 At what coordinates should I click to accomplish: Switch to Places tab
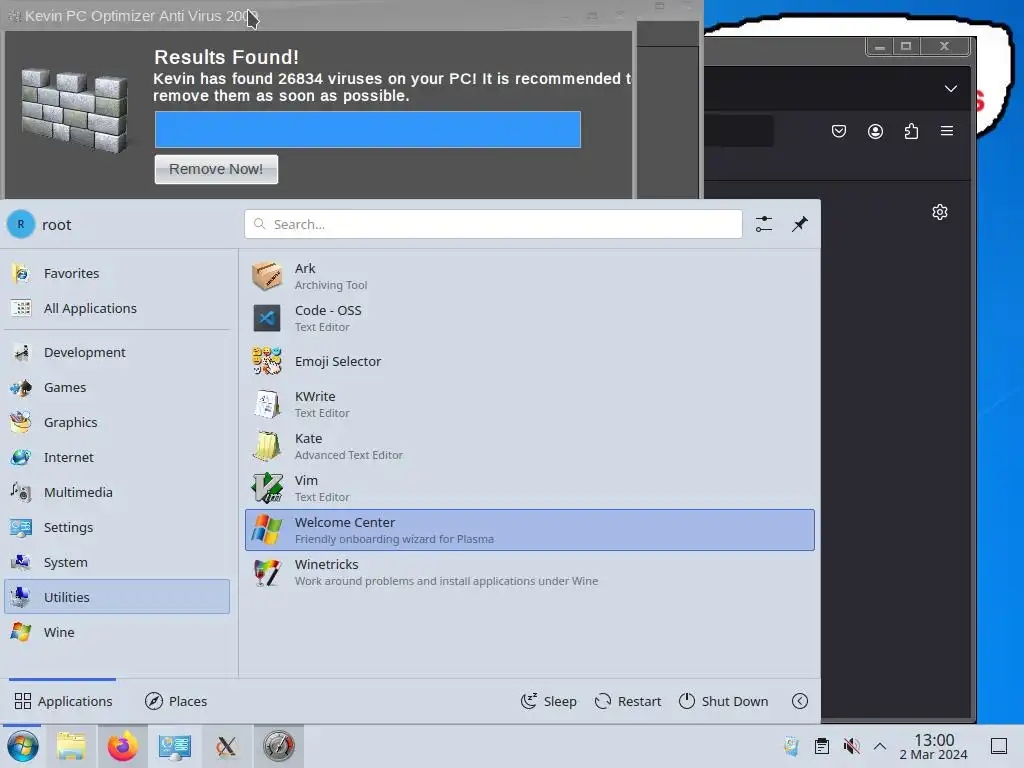(x=176, y=701)
